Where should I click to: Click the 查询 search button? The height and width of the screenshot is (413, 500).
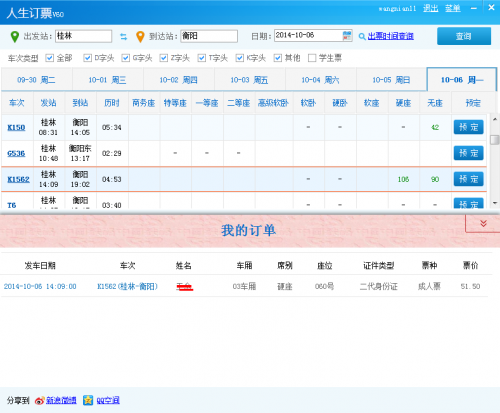(464, 36)
